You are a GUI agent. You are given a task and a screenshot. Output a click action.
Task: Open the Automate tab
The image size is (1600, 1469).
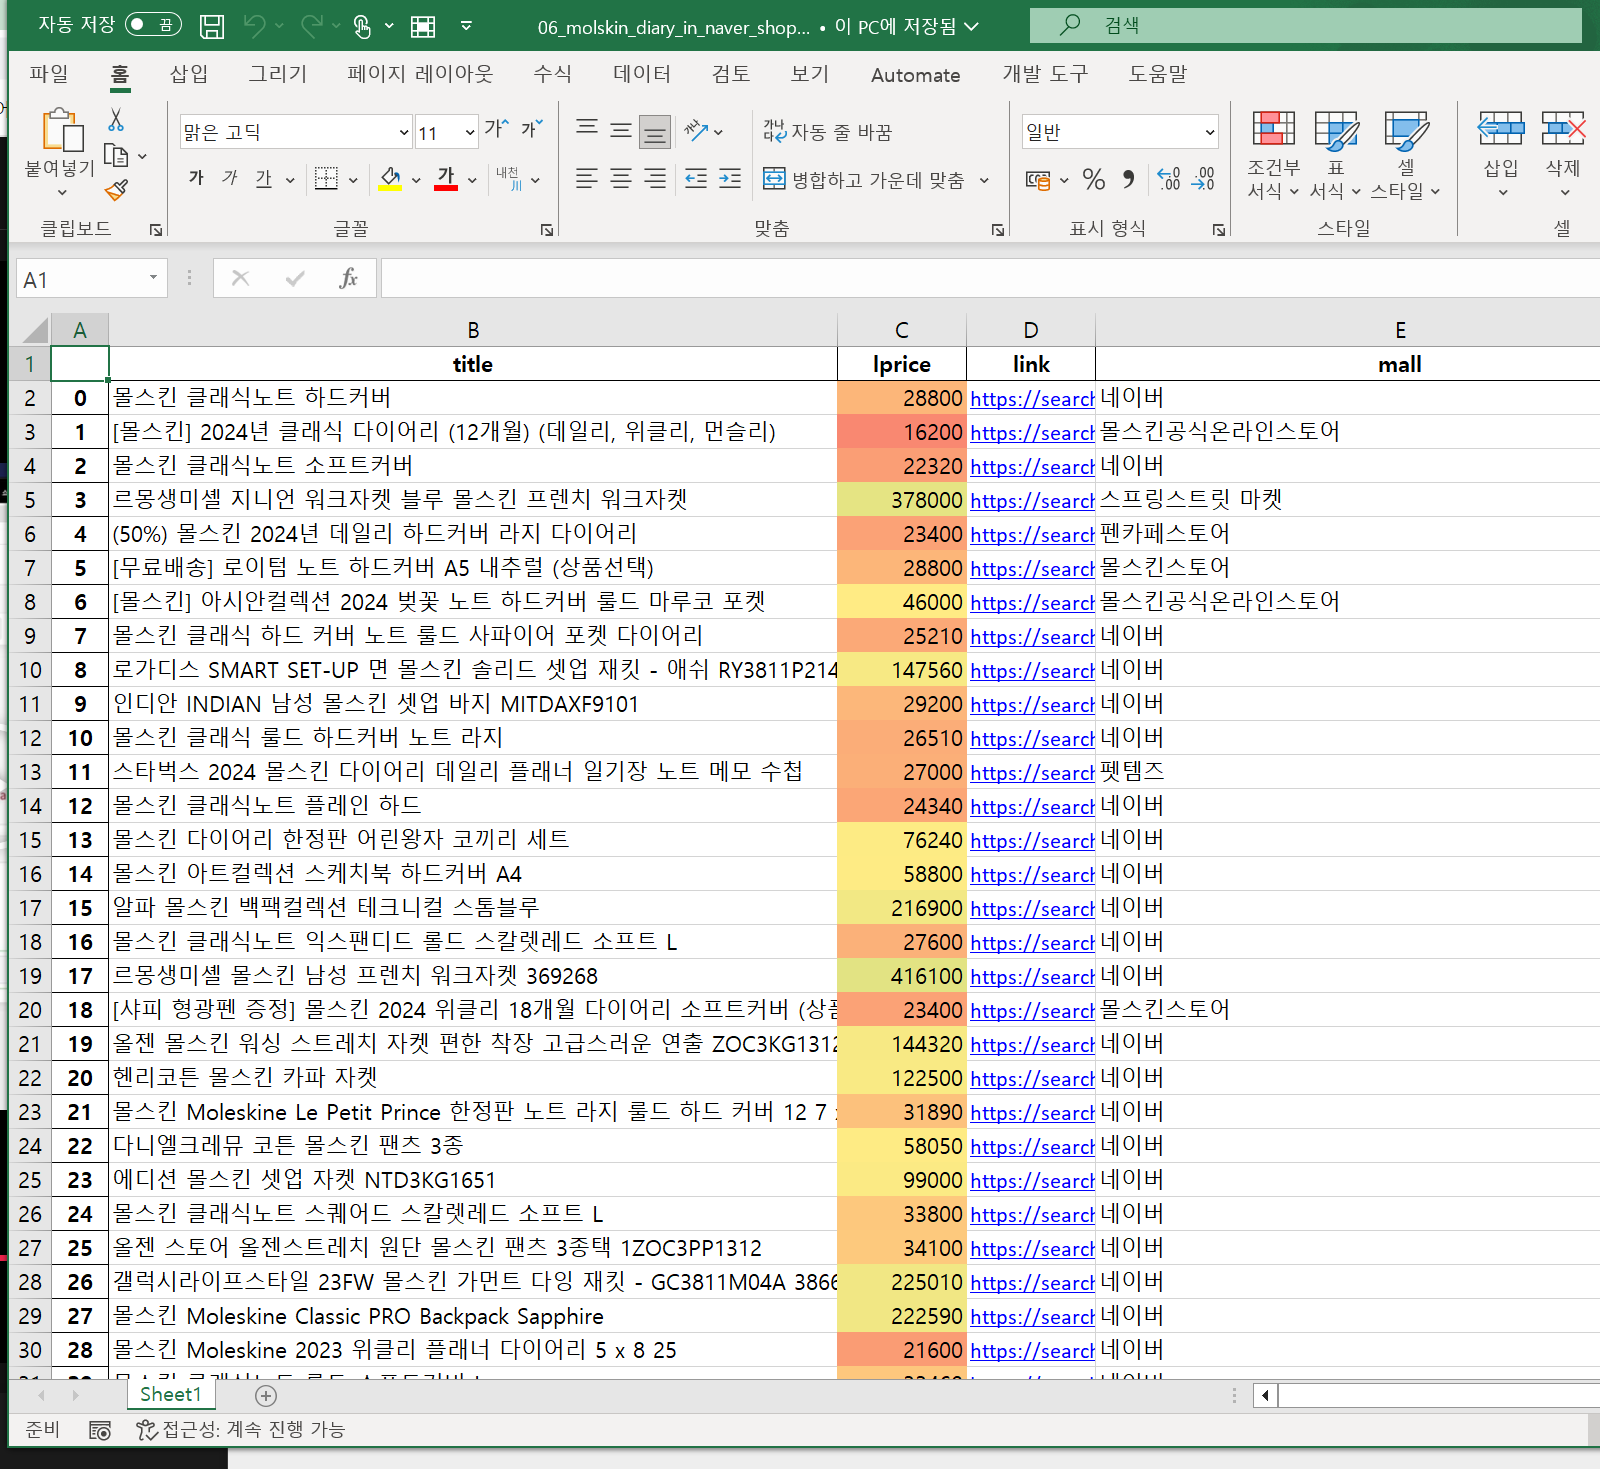(x=915, y=75)
